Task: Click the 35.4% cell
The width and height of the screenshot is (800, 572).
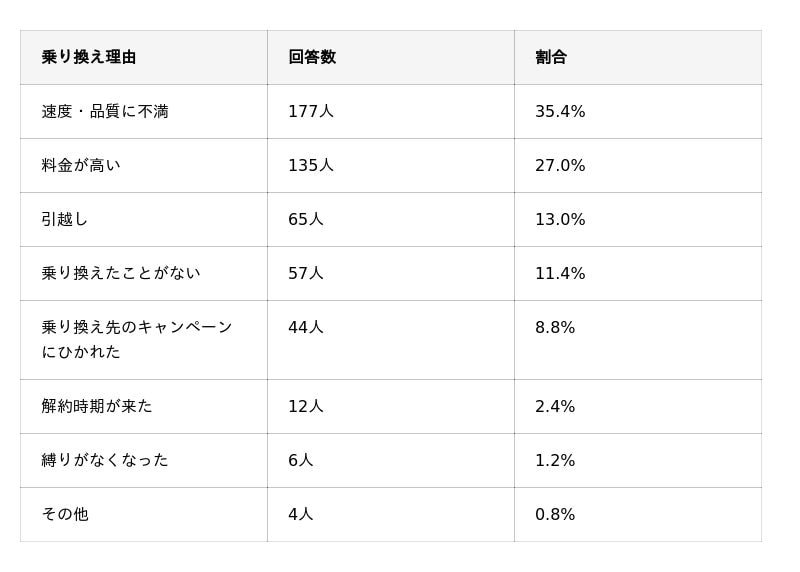Action: coord(560,111)
